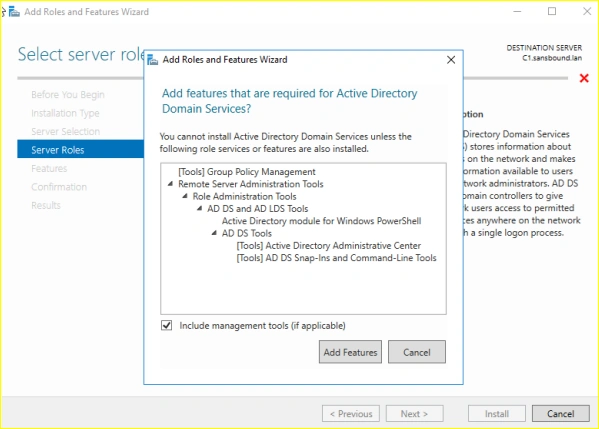Maximize the main wizard window

click(552, 11)
